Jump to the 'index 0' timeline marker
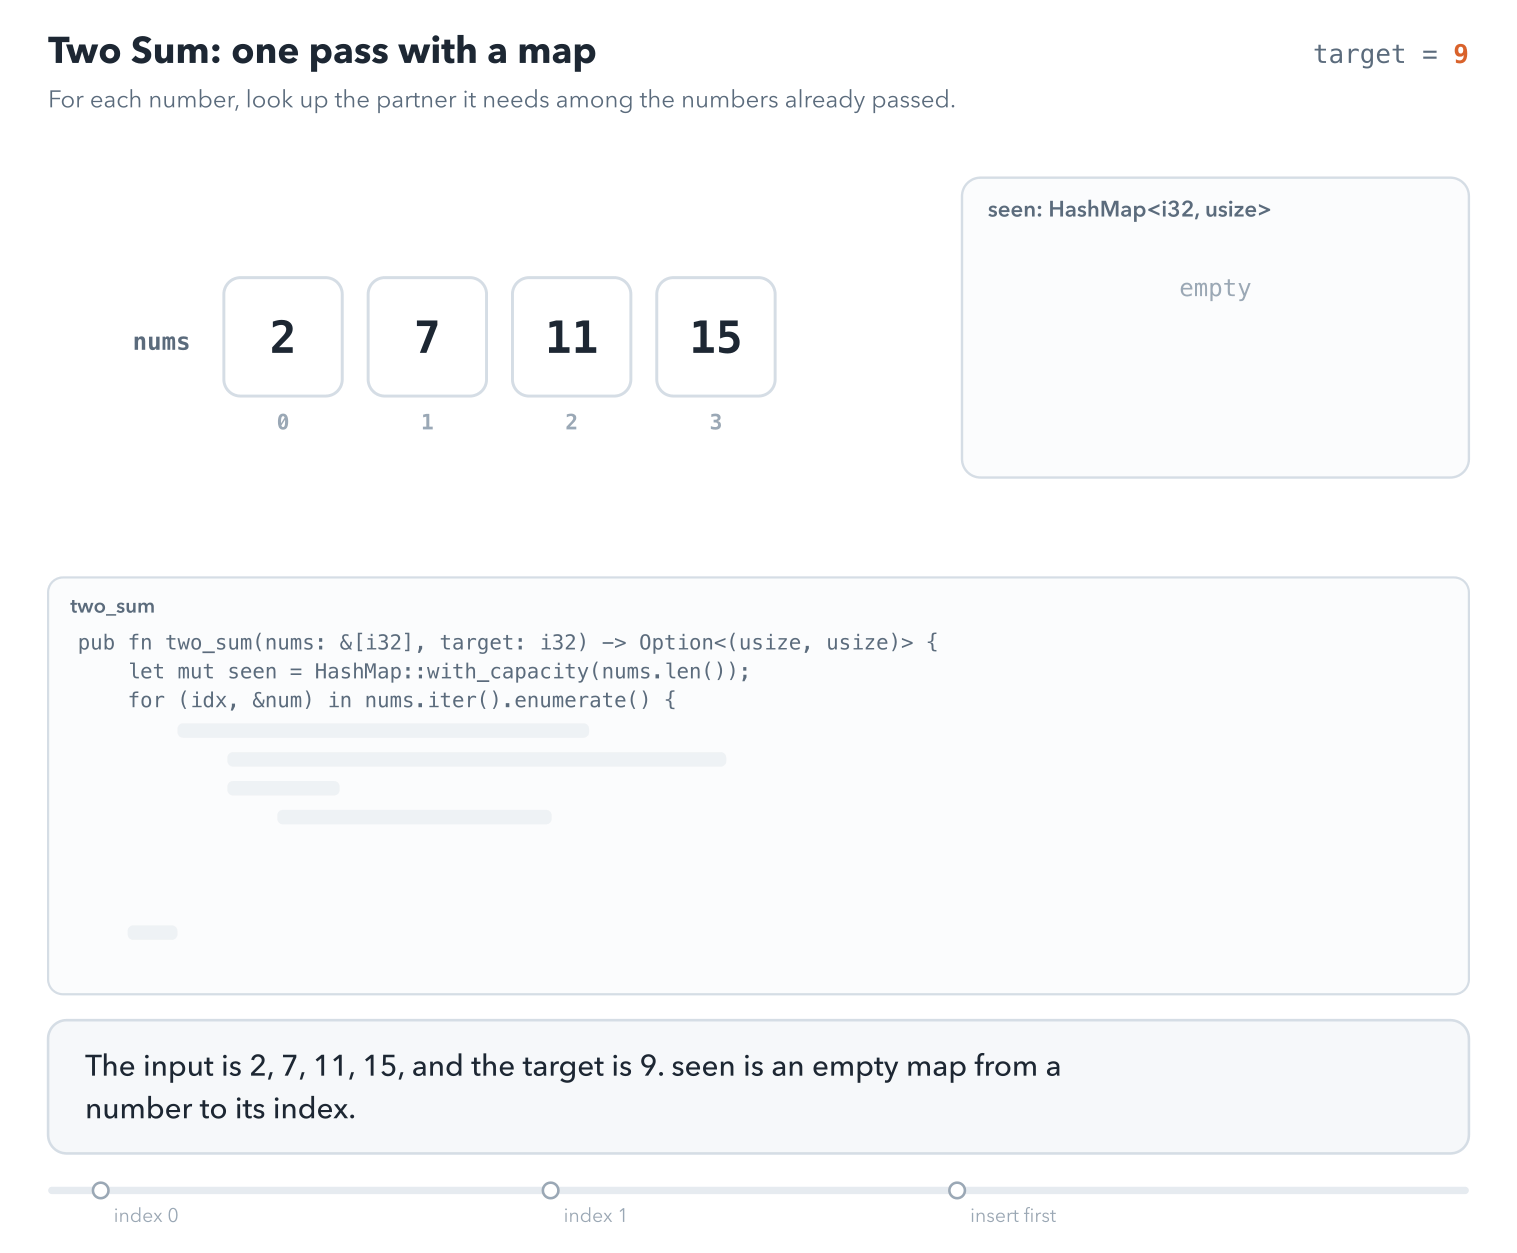Viewport: 1517px width, 1253px height. 100,1190
